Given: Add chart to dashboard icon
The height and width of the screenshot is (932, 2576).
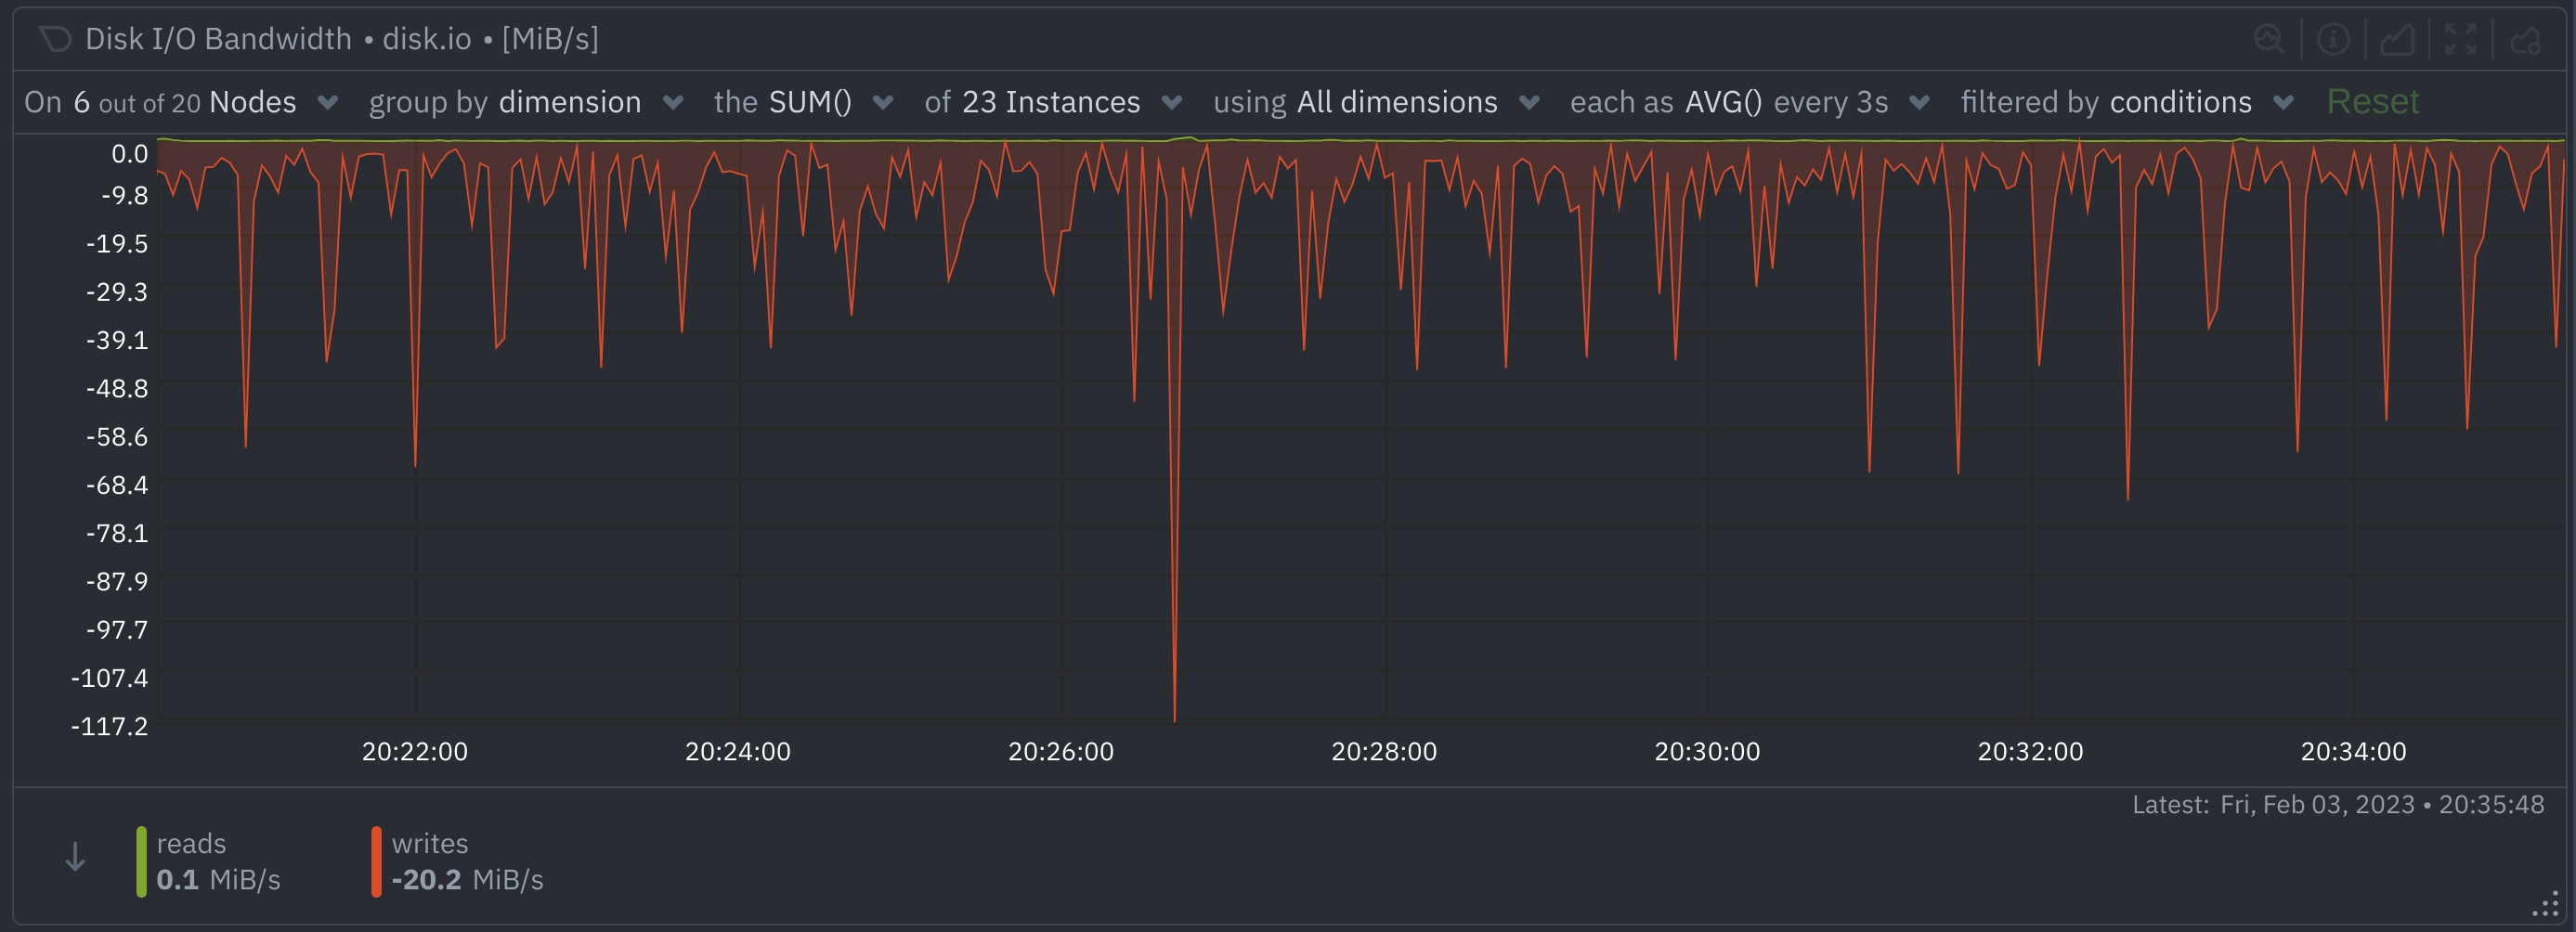Looking at the screenshot, I should pos(2525,39).
